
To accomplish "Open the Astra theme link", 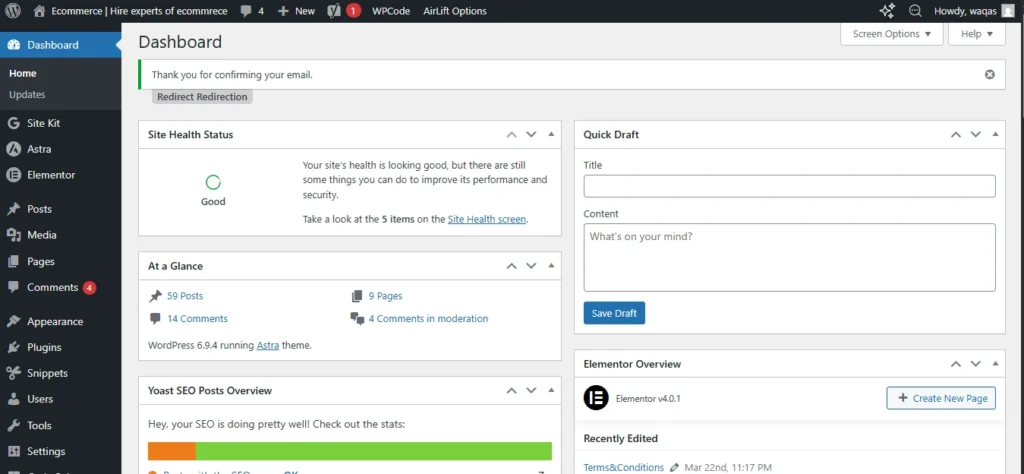I will pos(268,345).
